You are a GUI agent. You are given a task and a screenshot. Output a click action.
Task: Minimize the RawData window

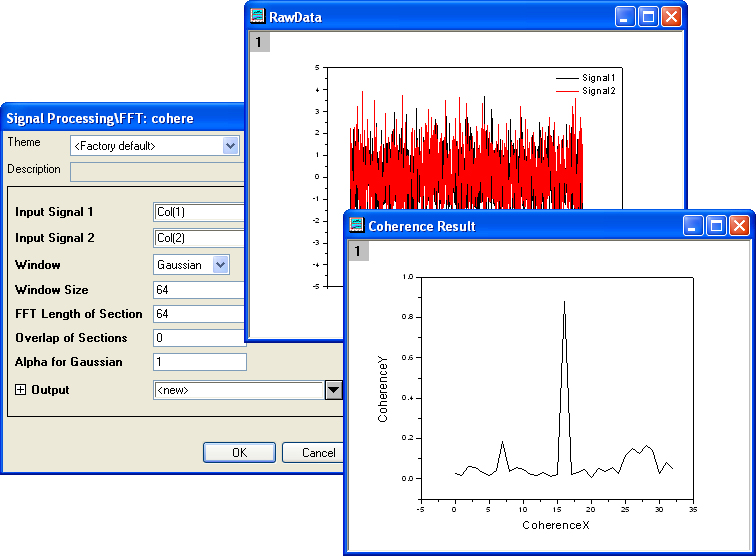click(625, 17)
